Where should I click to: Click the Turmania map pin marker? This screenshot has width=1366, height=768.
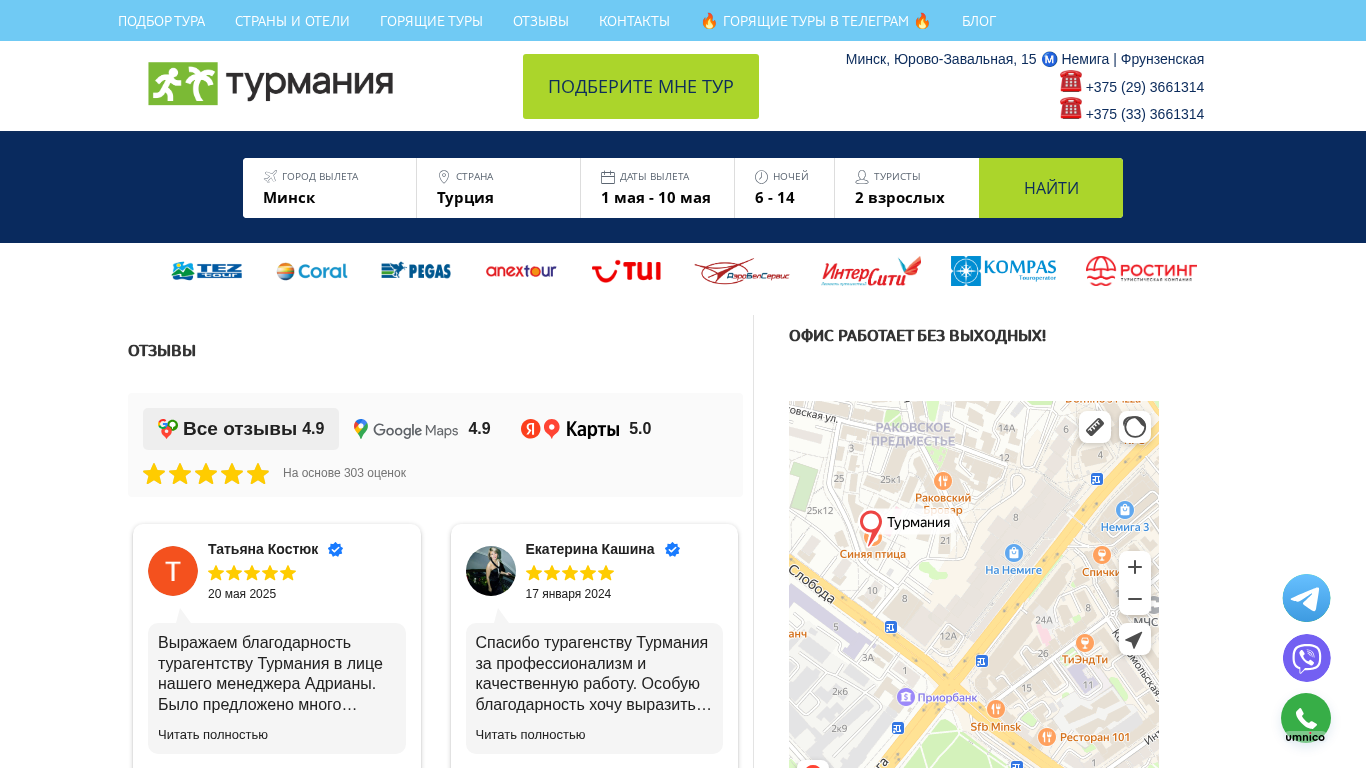point(871,527)
